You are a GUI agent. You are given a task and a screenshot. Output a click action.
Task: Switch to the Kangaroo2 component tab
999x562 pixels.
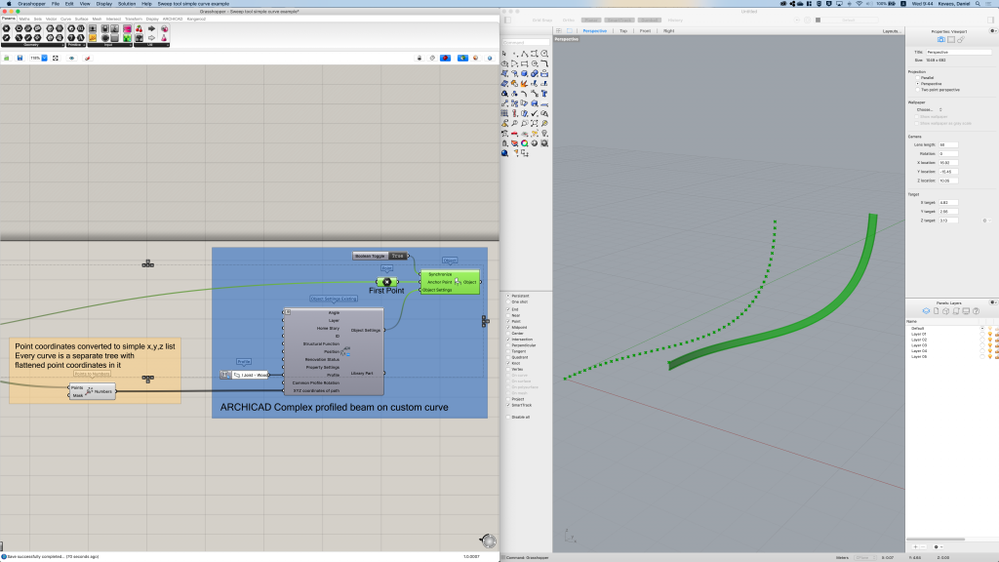click(x=196, y=19)
